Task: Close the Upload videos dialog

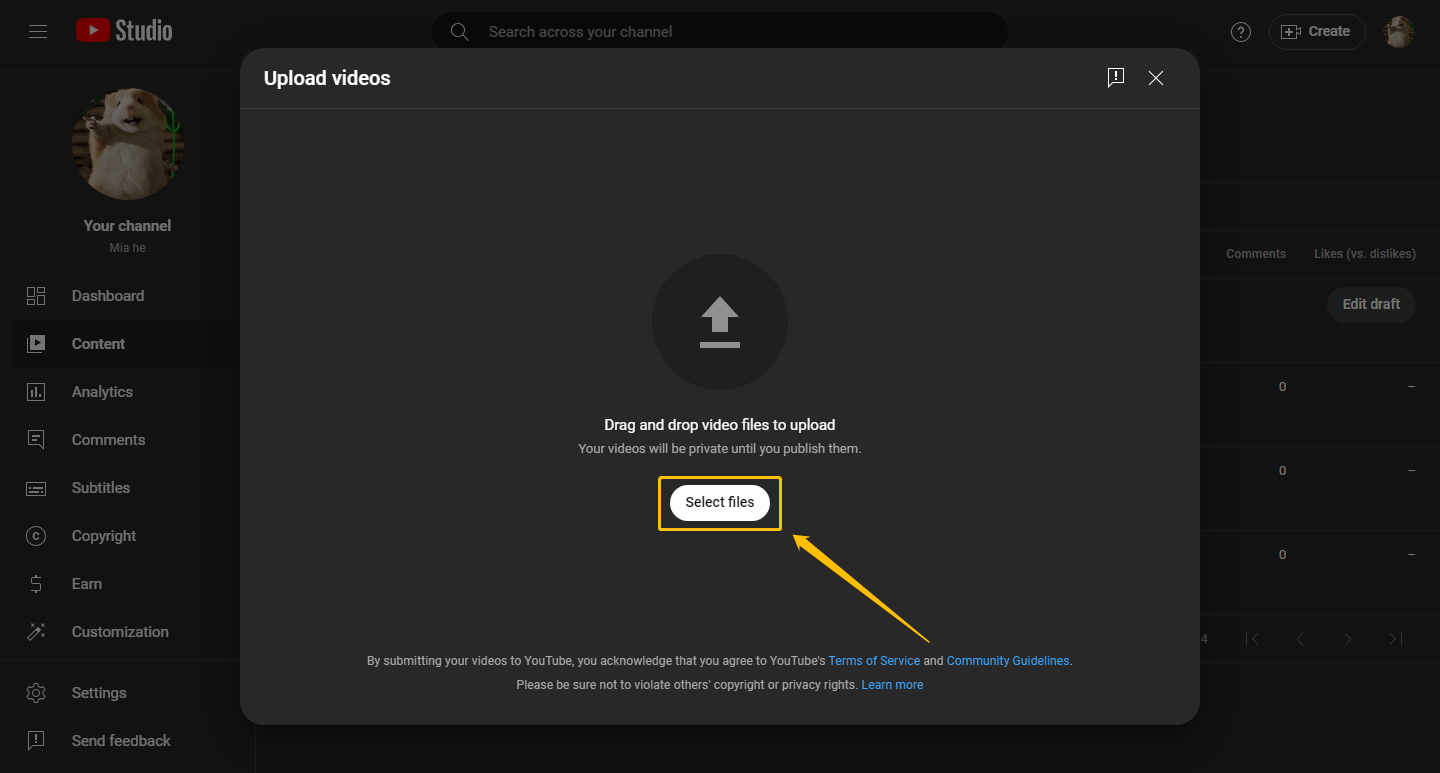Action: click(x=1156, y=78)
